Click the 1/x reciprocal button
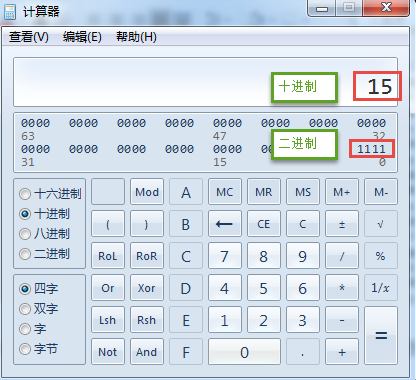This screenshot has height=380, width=416. pos(381,288)
